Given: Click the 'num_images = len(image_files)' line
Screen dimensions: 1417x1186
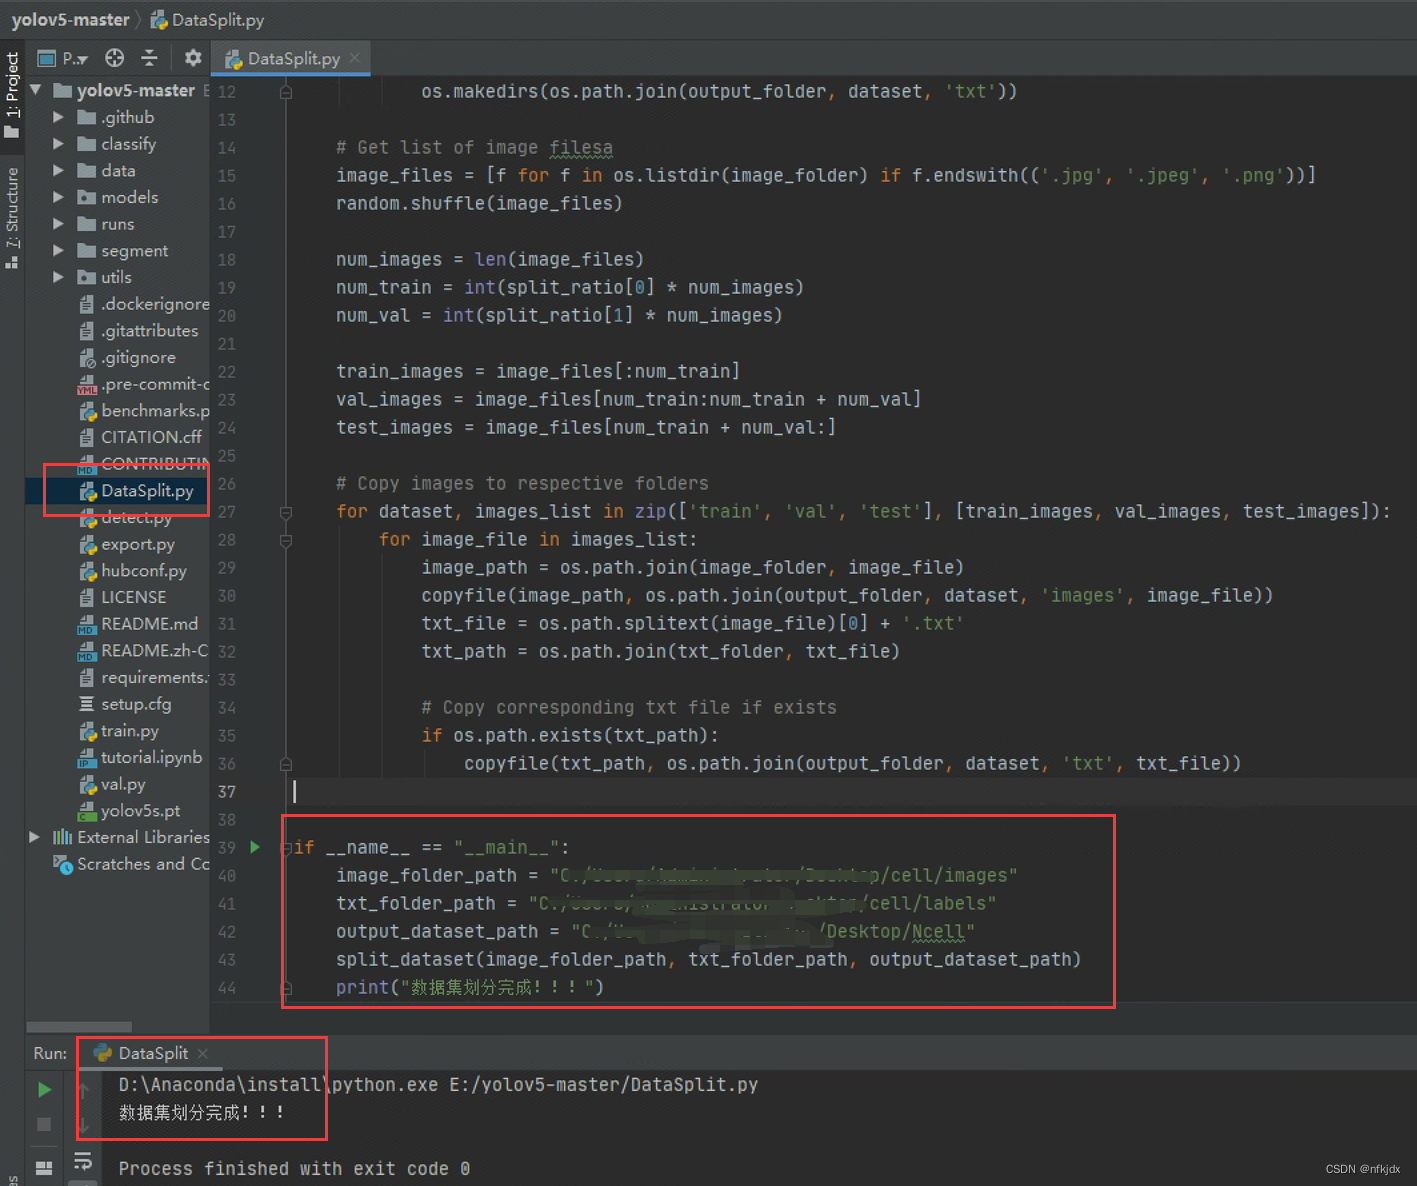Looking at the screenshot, I should click(x=490, y=259).
